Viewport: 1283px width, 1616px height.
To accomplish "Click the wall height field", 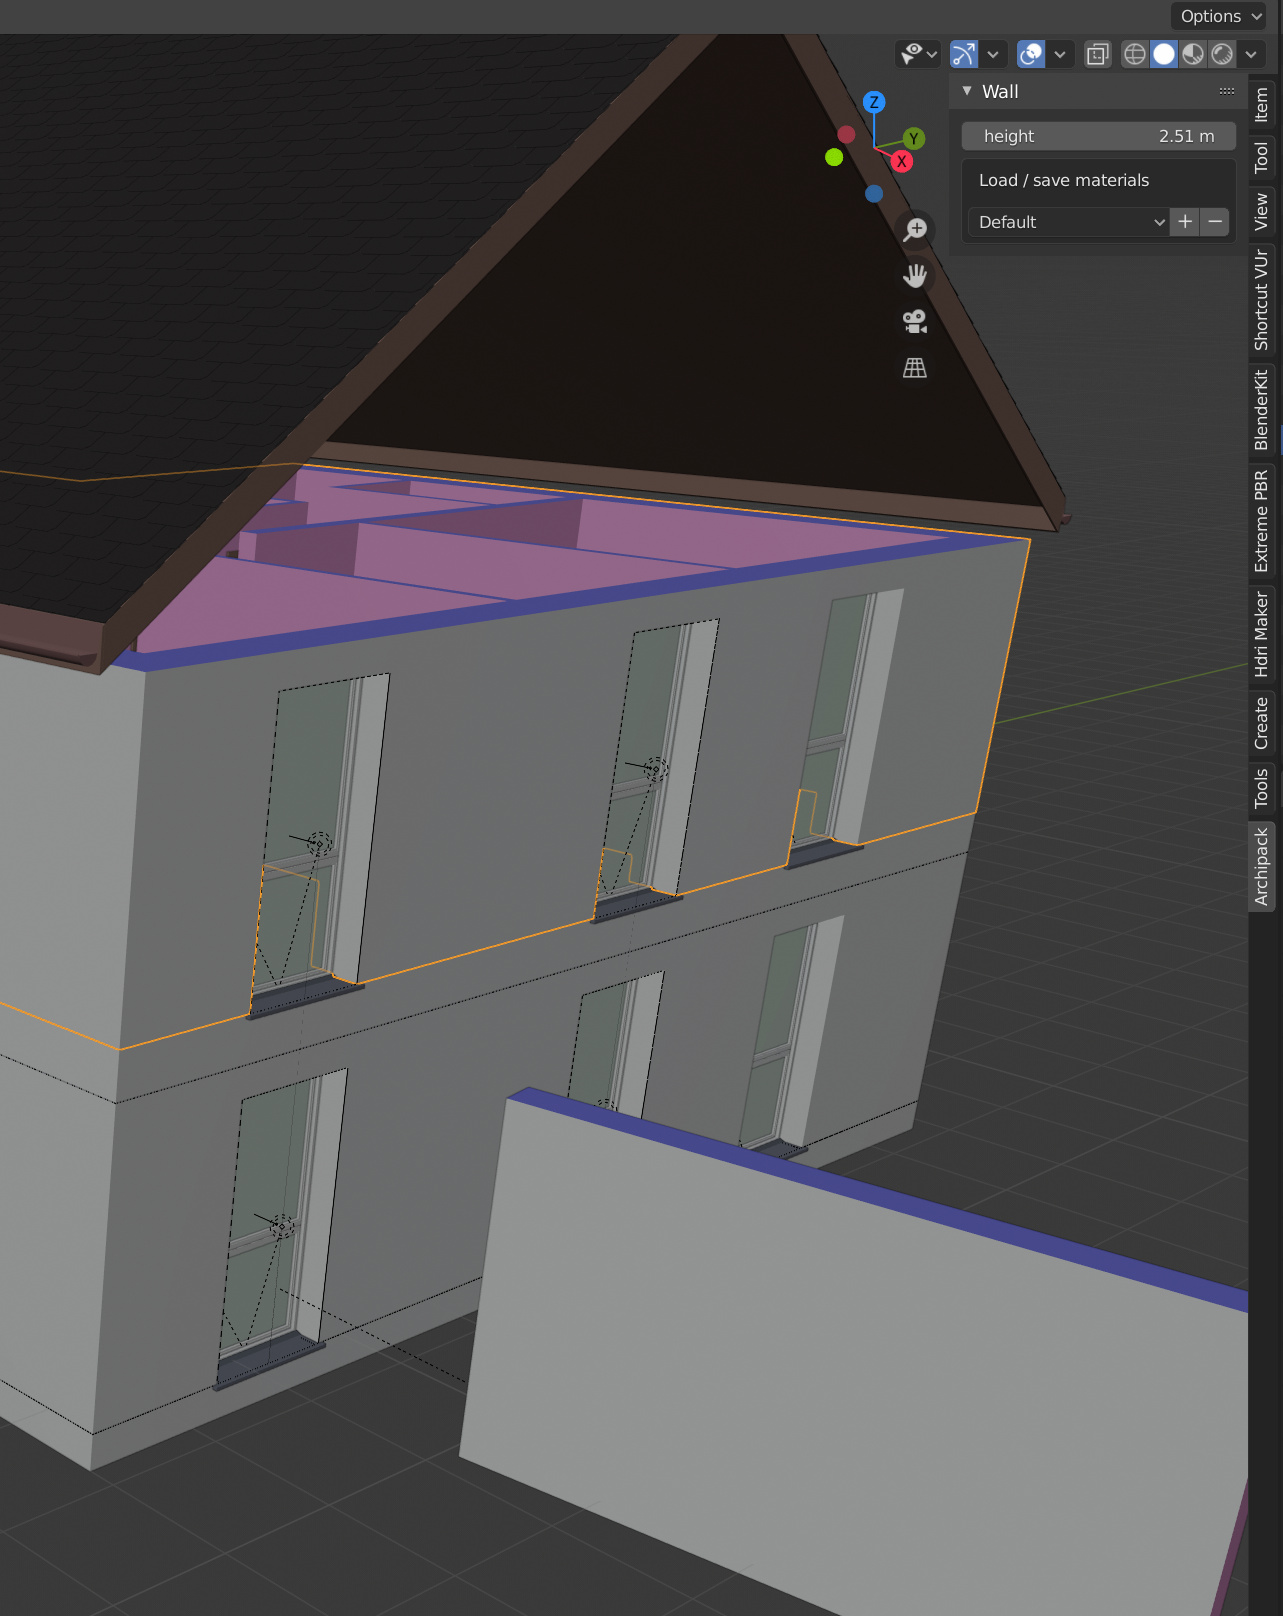I will pos(1099,136).
